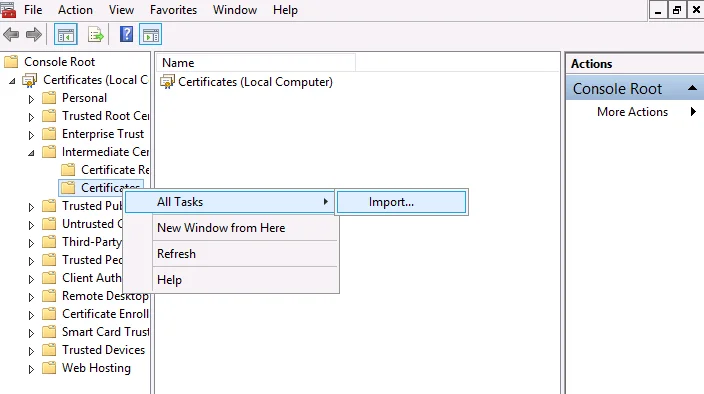Open the Action menu
The image size is (704, 394).
point(75,10)
